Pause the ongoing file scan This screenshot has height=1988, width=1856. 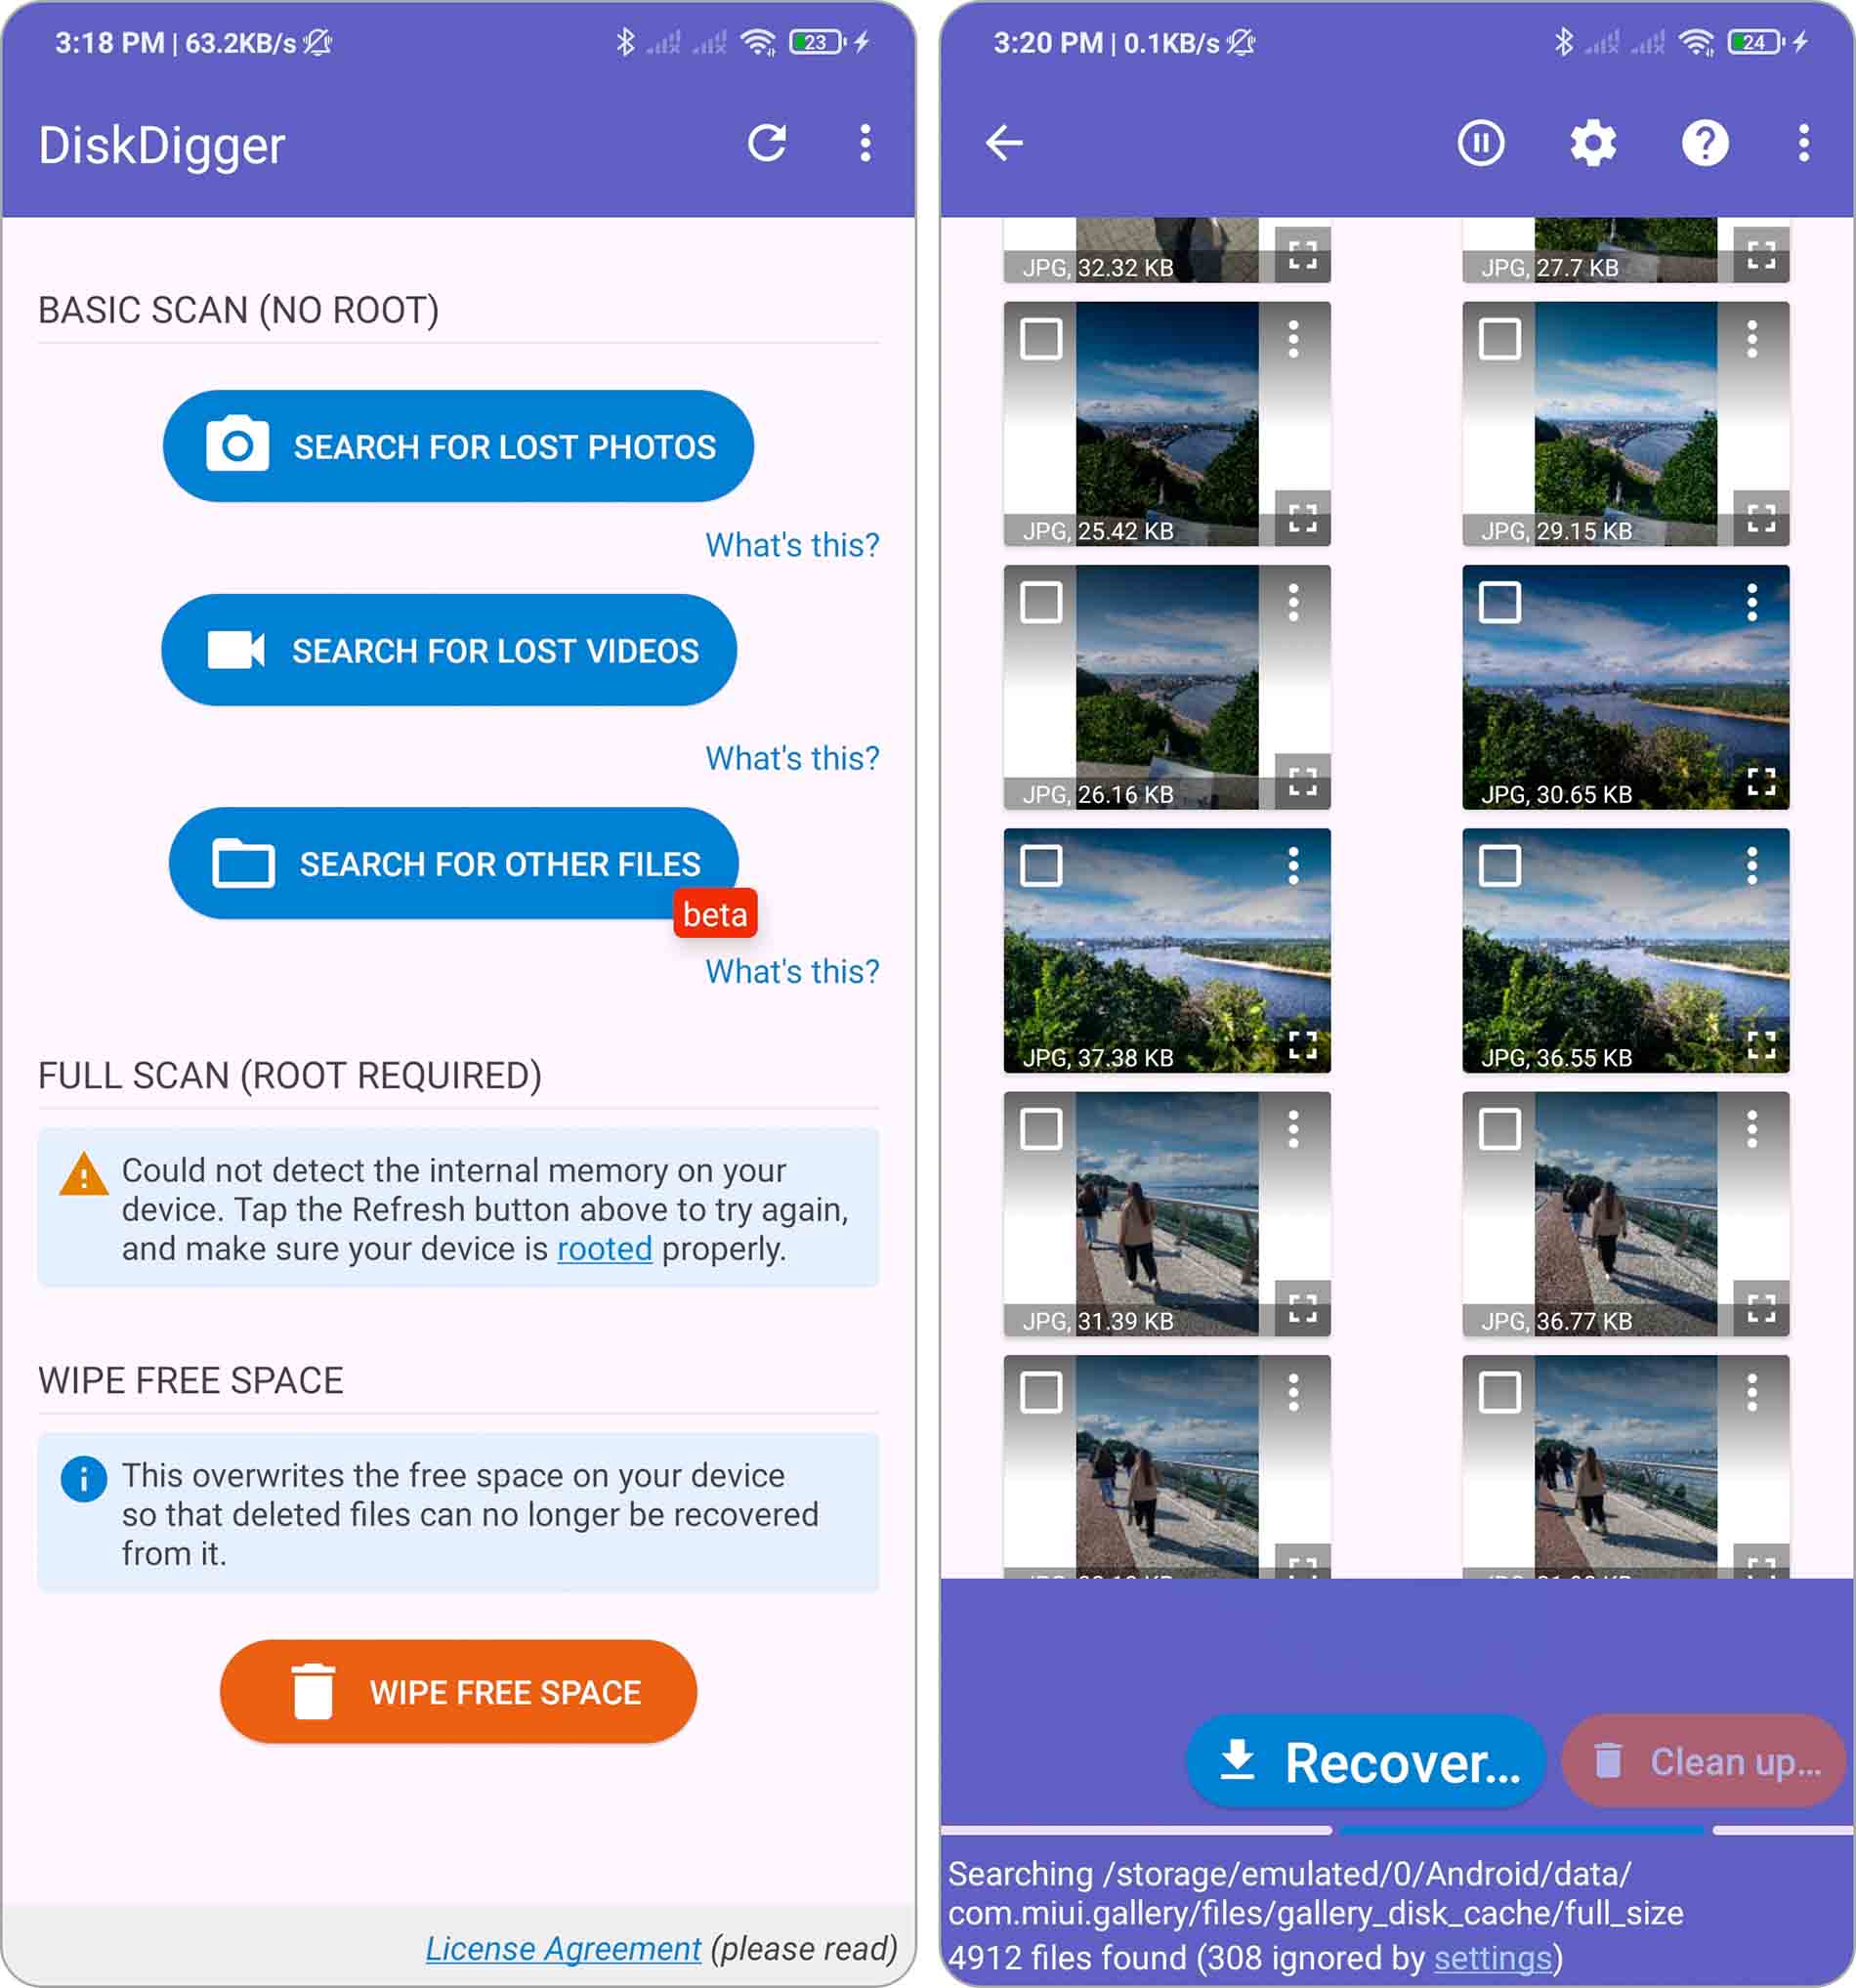click(1480, 143)
